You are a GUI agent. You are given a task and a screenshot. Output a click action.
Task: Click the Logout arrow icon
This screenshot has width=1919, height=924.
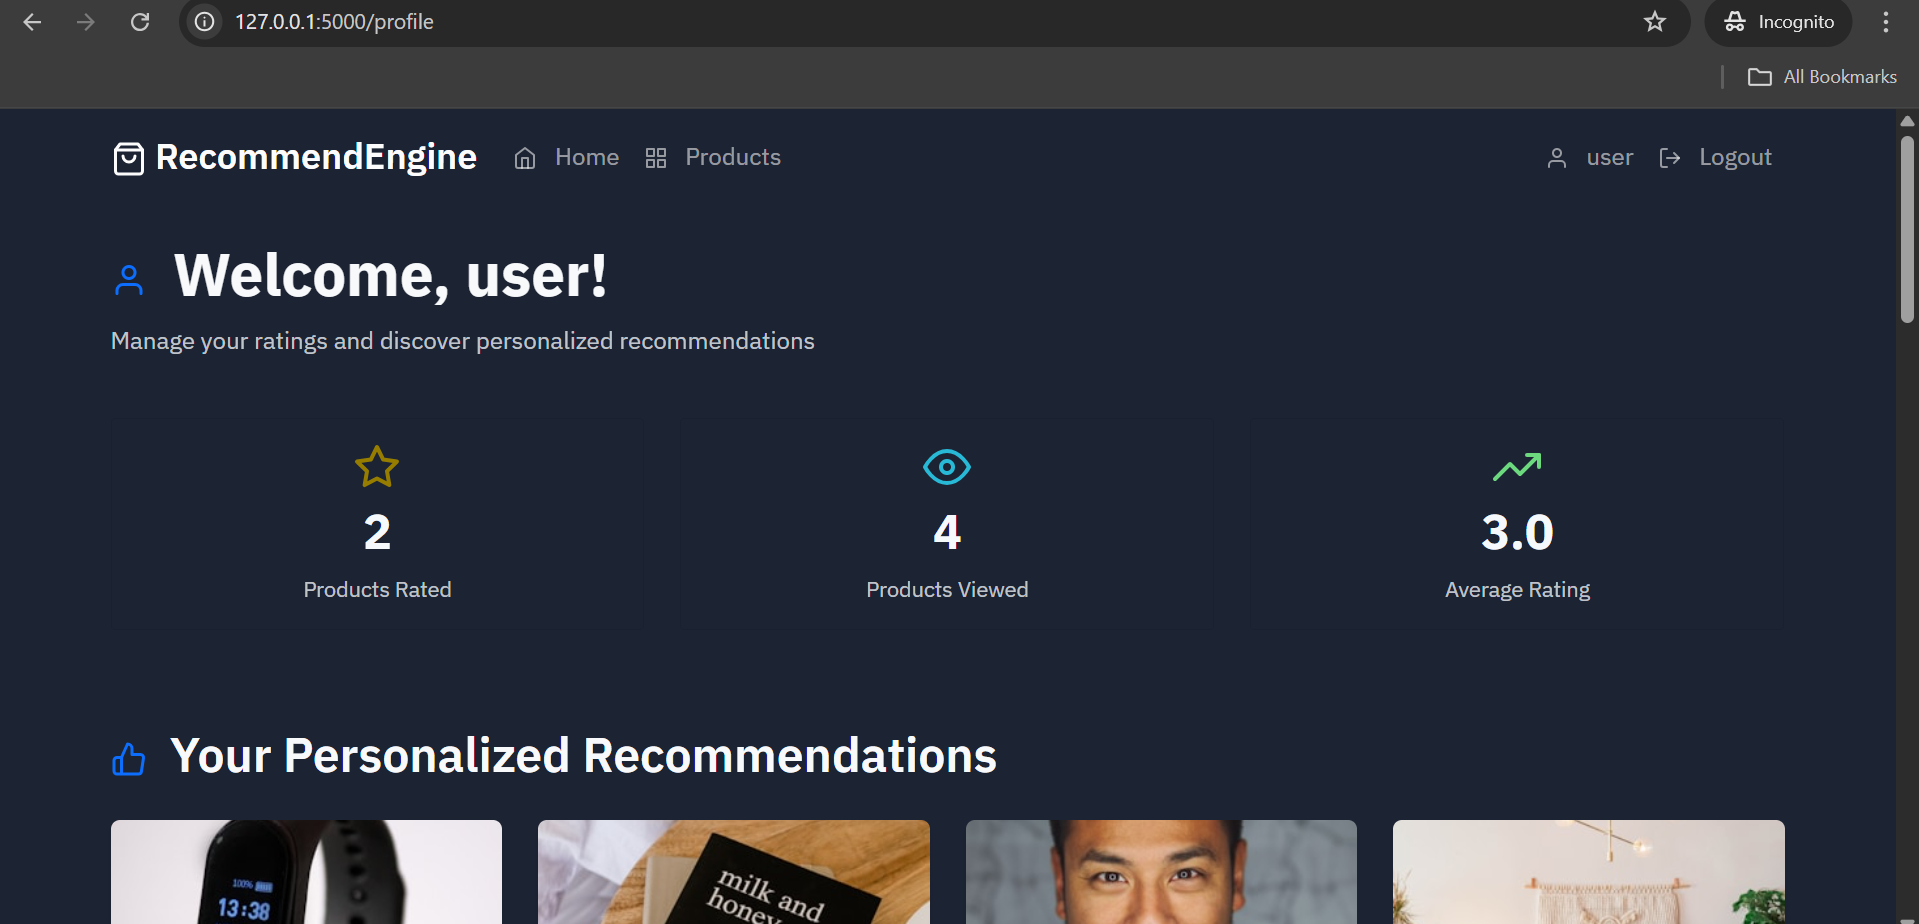1670,158
